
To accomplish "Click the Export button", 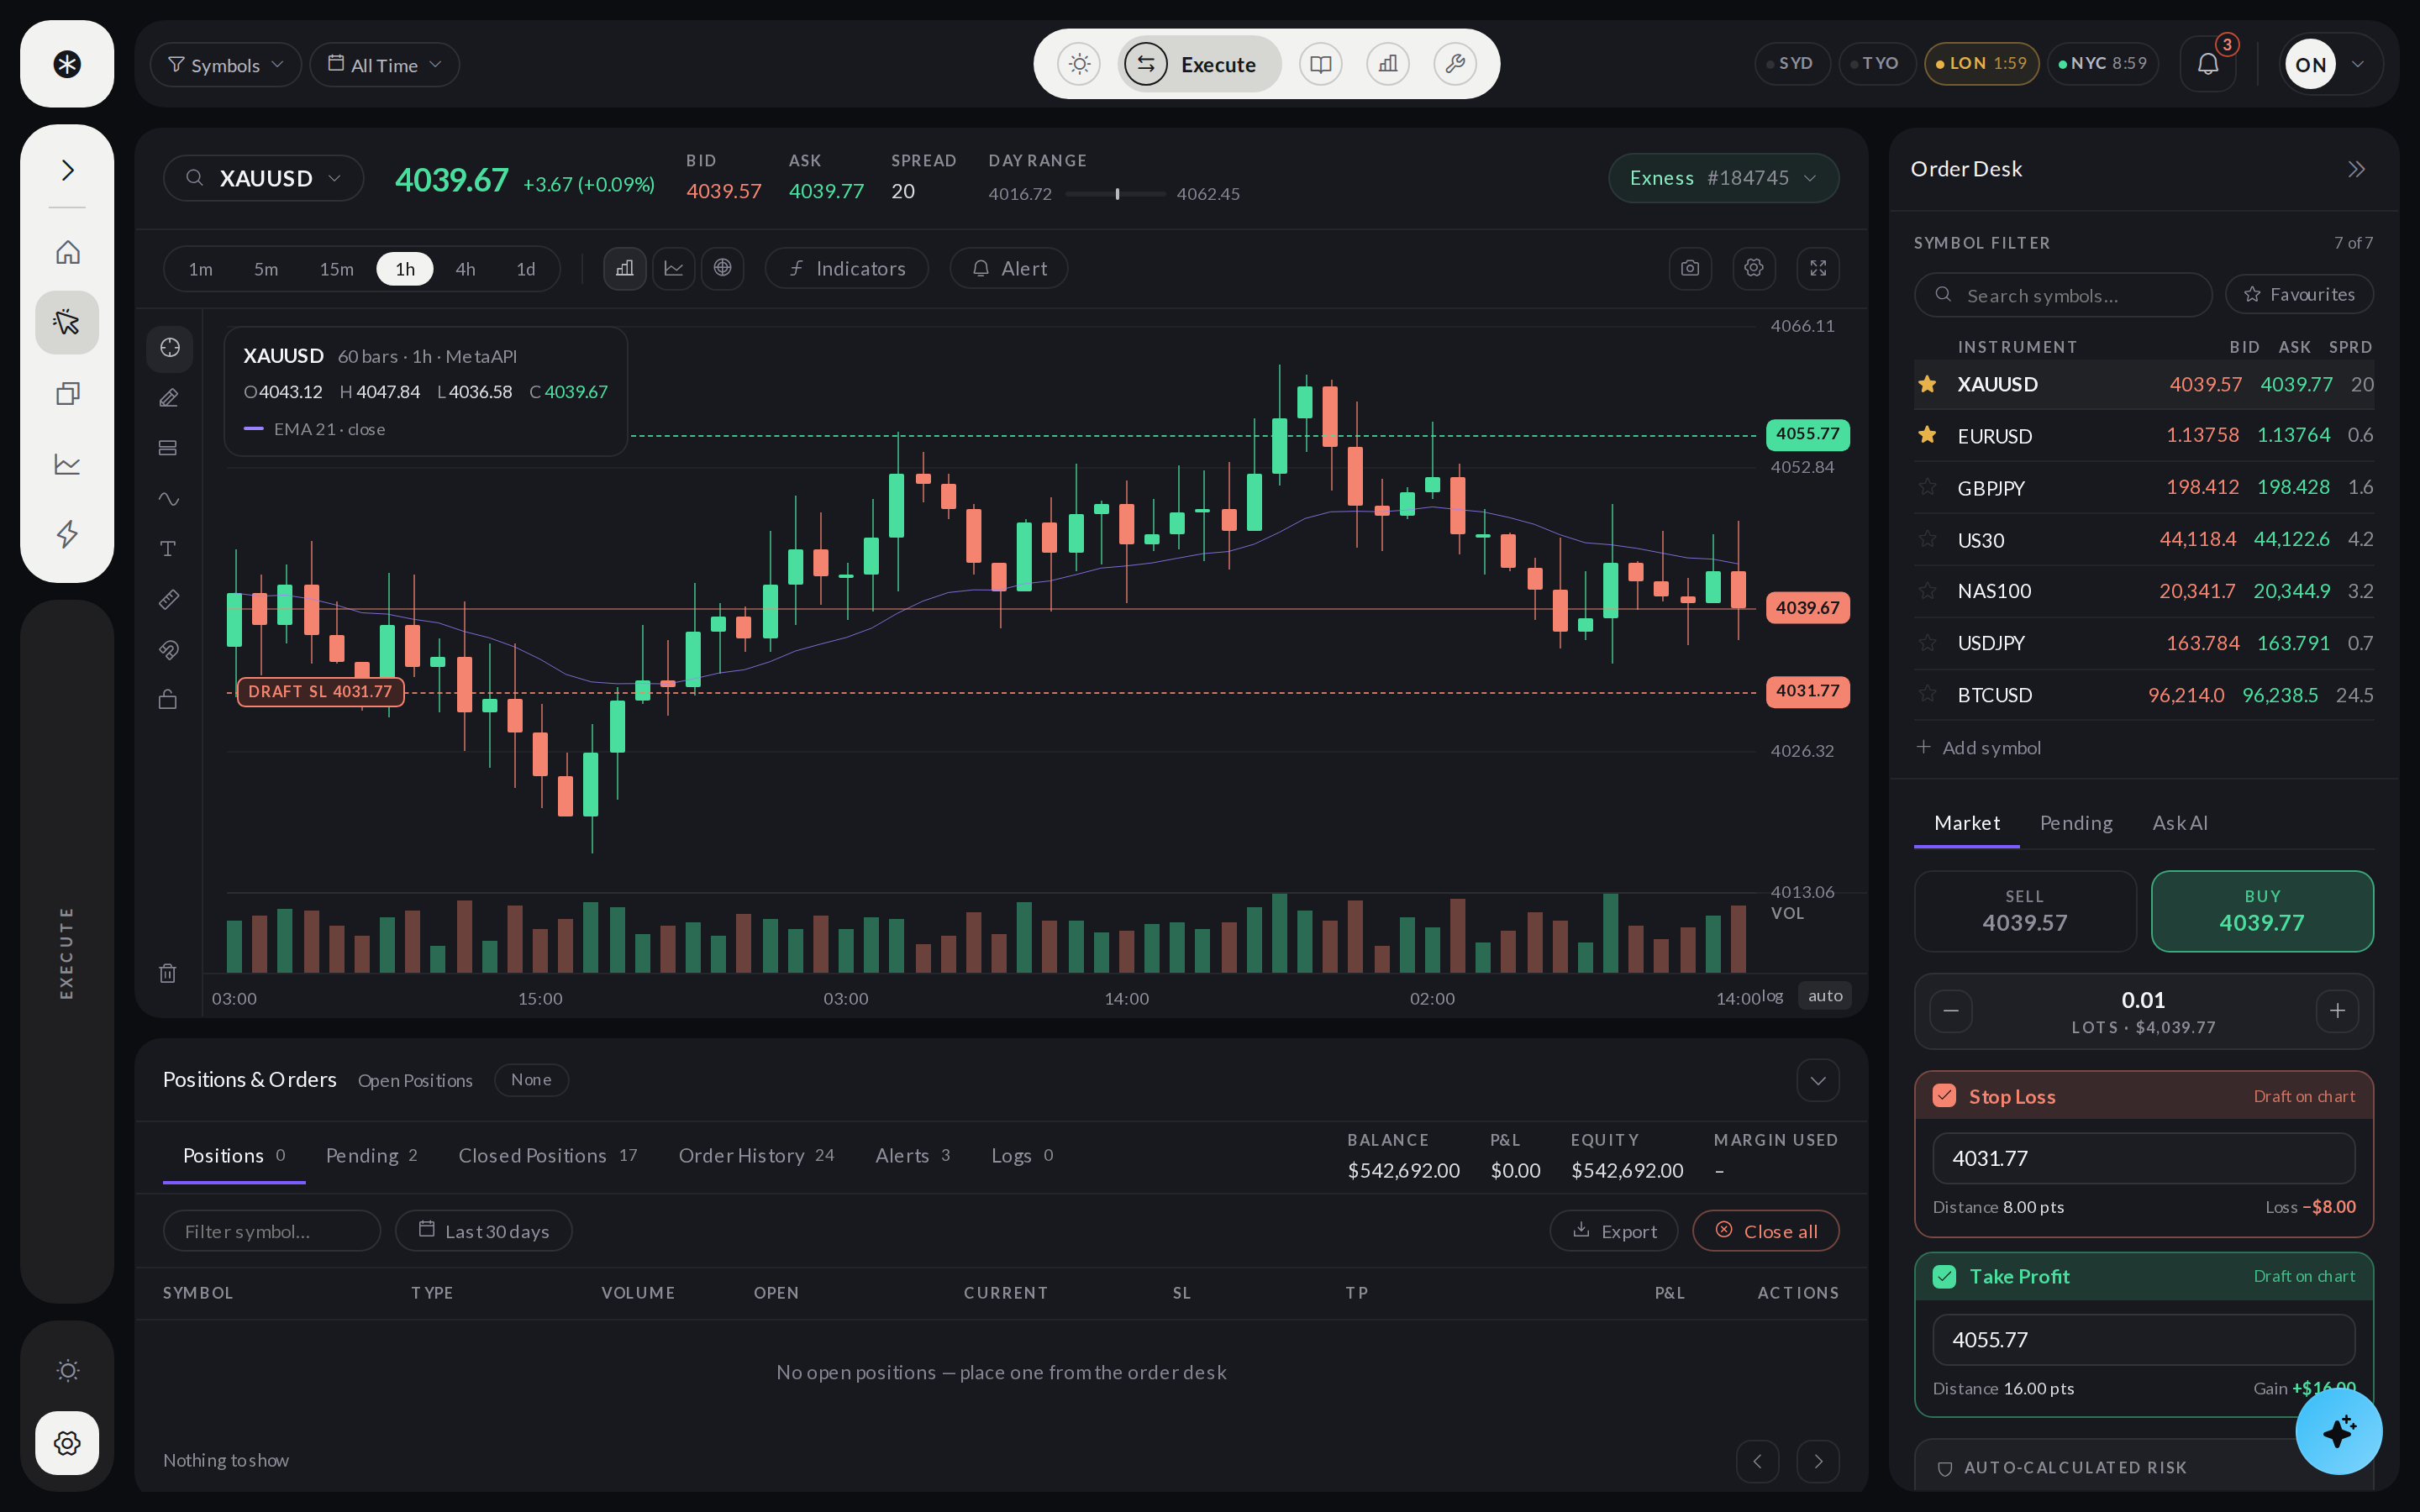I will 1615,1231.
